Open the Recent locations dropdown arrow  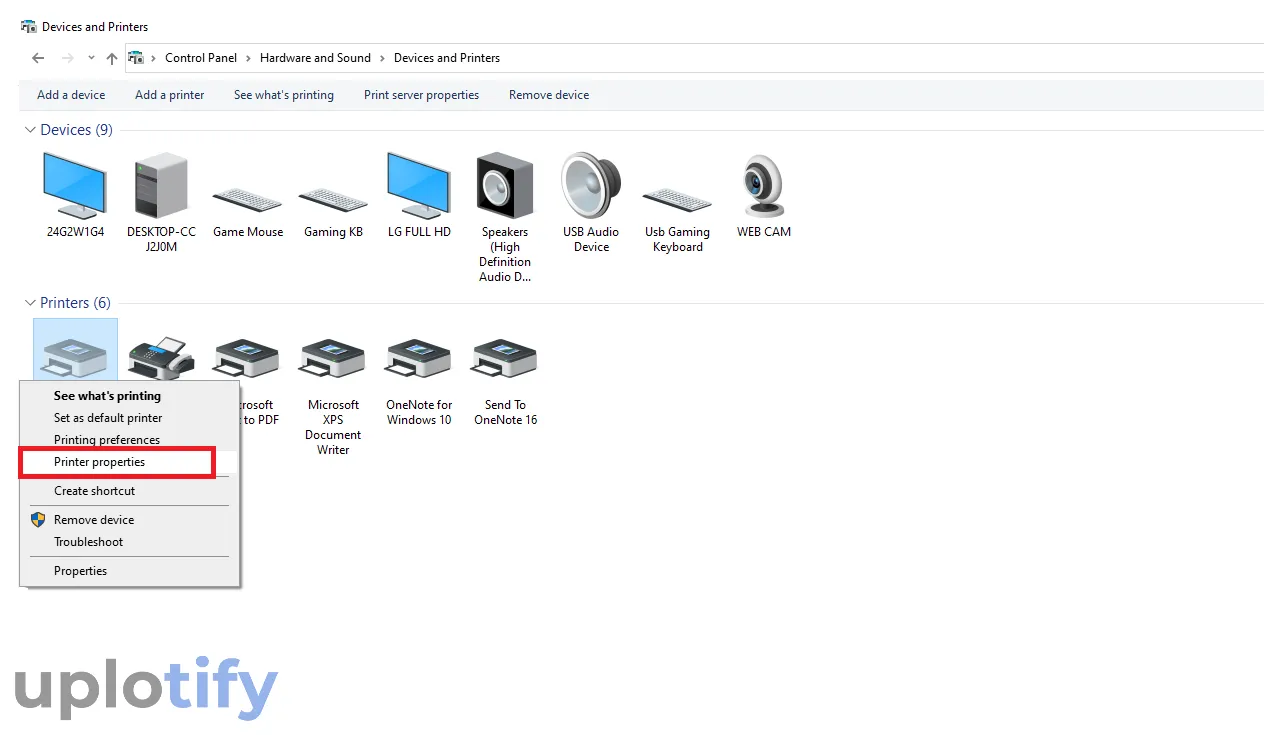pos(91,58)
